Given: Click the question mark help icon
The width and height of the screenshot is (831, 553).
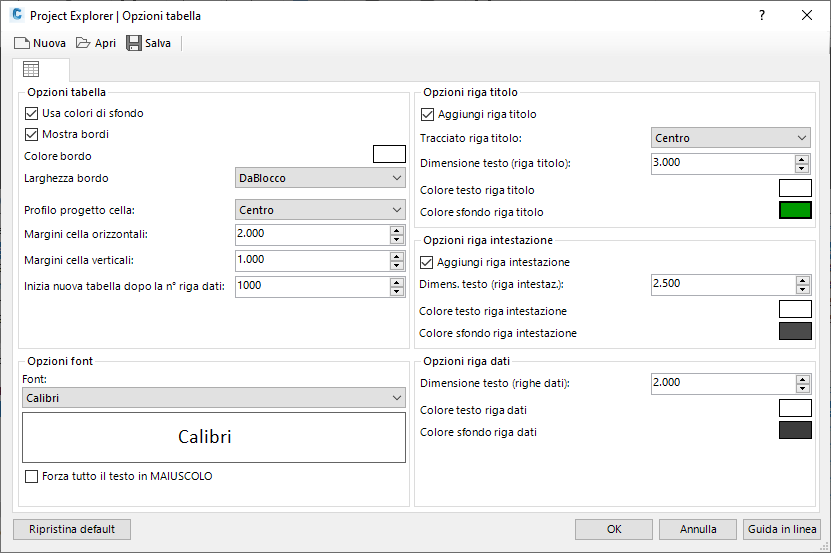Looking at the screenshot, I should (762, 15).
